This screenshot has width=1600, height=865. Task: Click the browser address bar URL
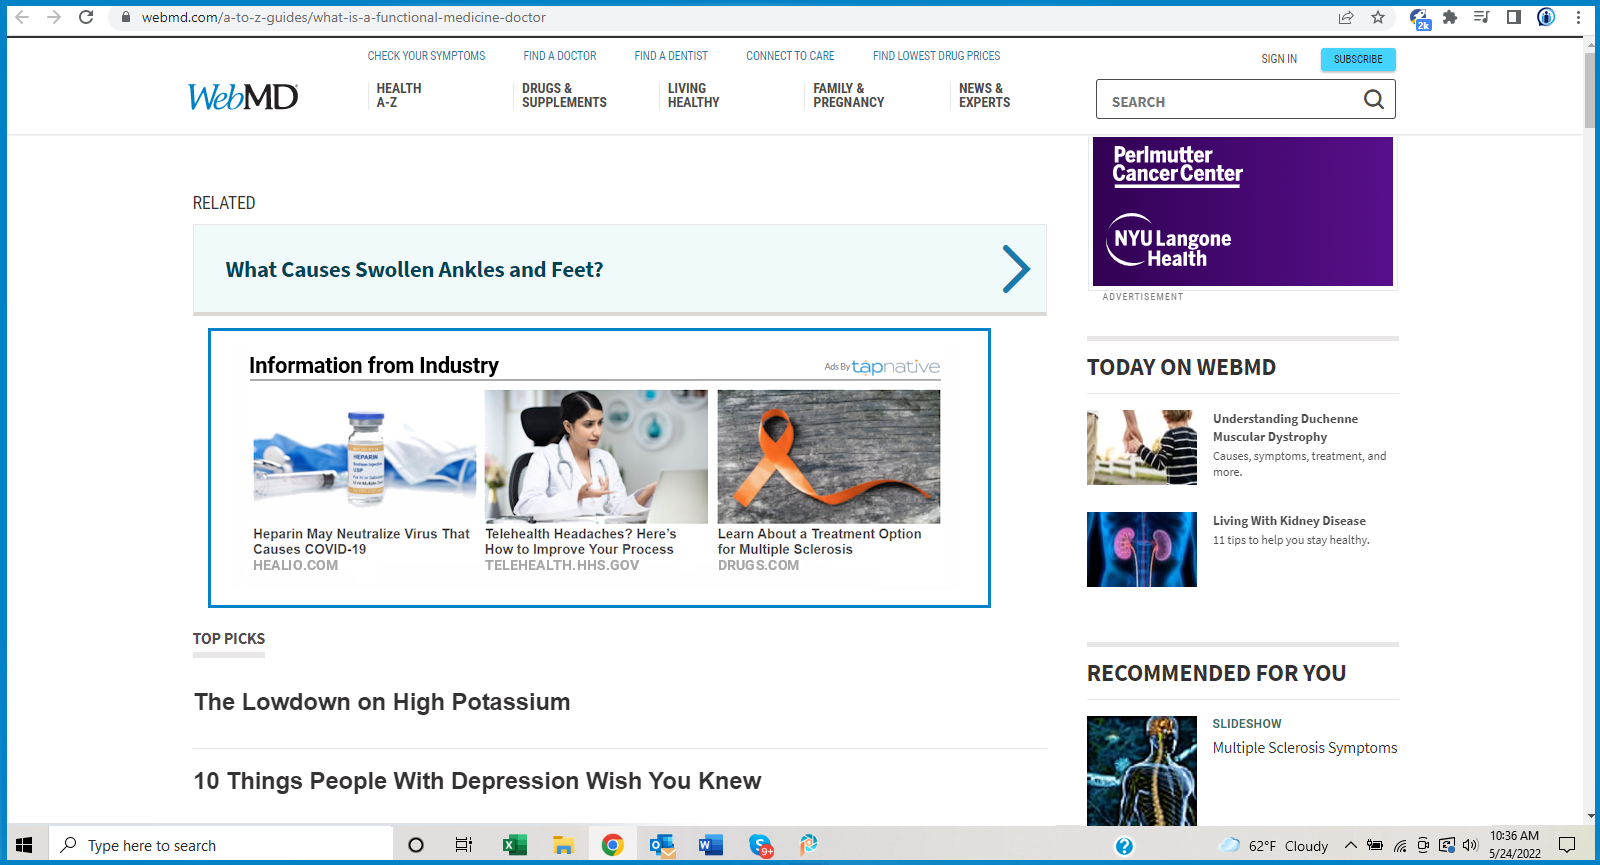[343, 17]
